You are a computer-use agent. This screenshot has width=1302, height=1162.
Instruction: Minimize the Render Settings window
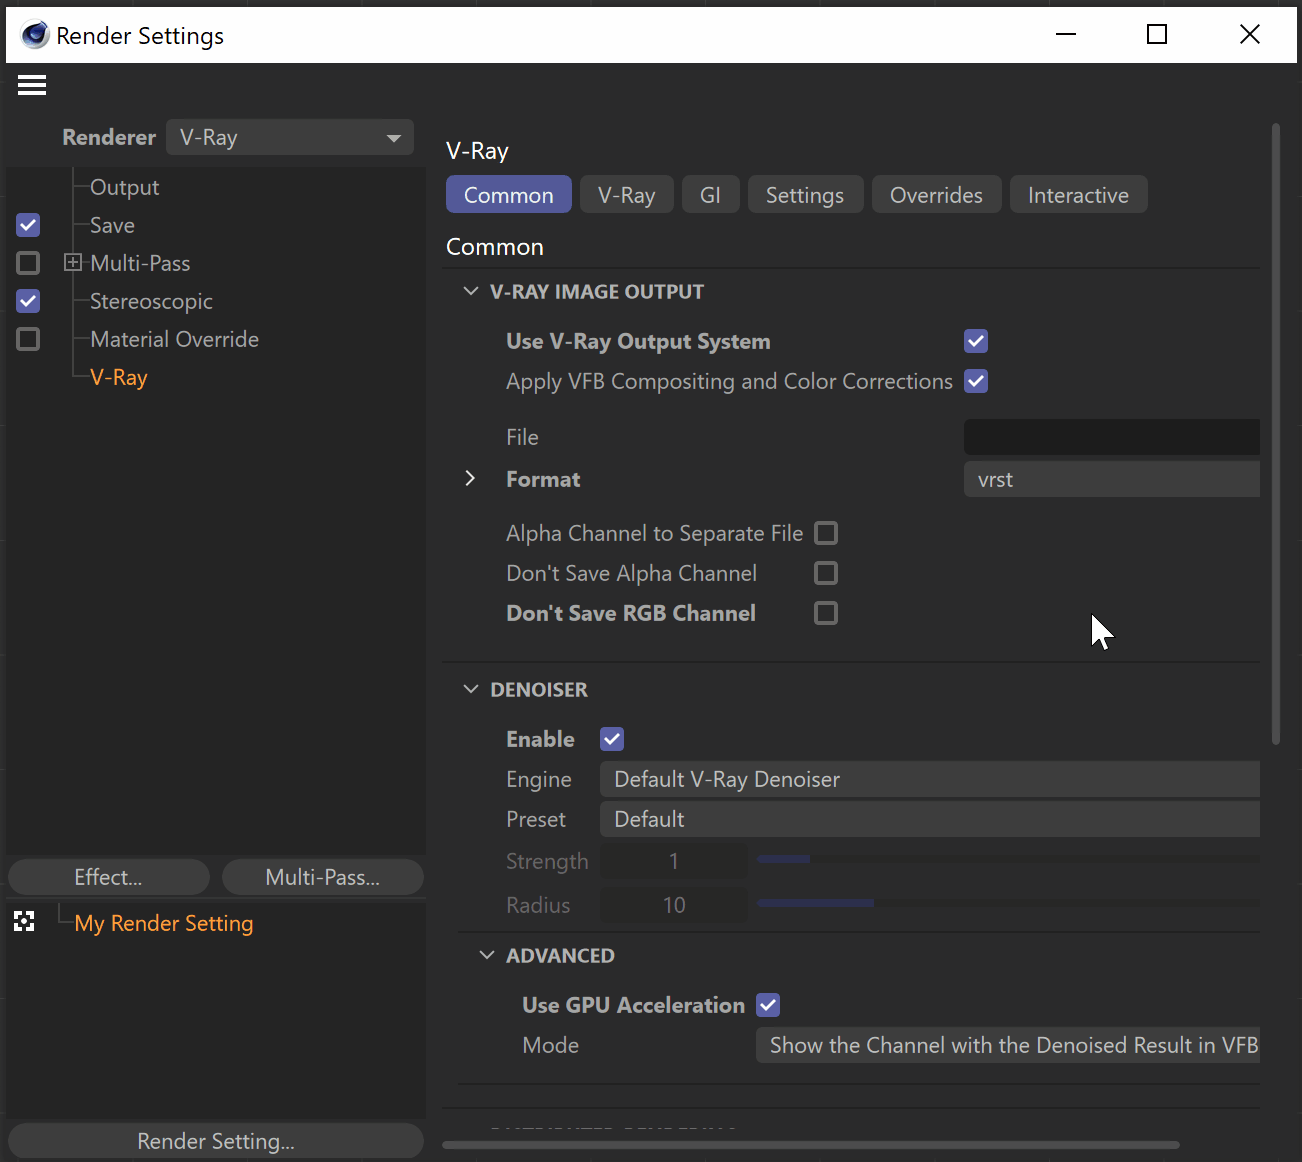tap(1066, 35)
